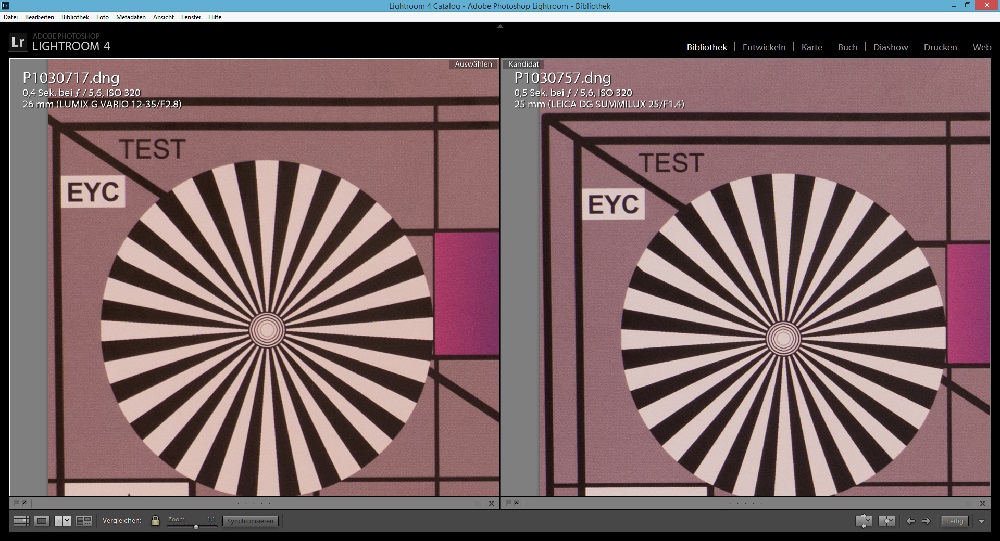Image resolution: width=1000 pixels, height=541 pixels.
Task: Switch to the Diashow module
Action: pos(890,47)
